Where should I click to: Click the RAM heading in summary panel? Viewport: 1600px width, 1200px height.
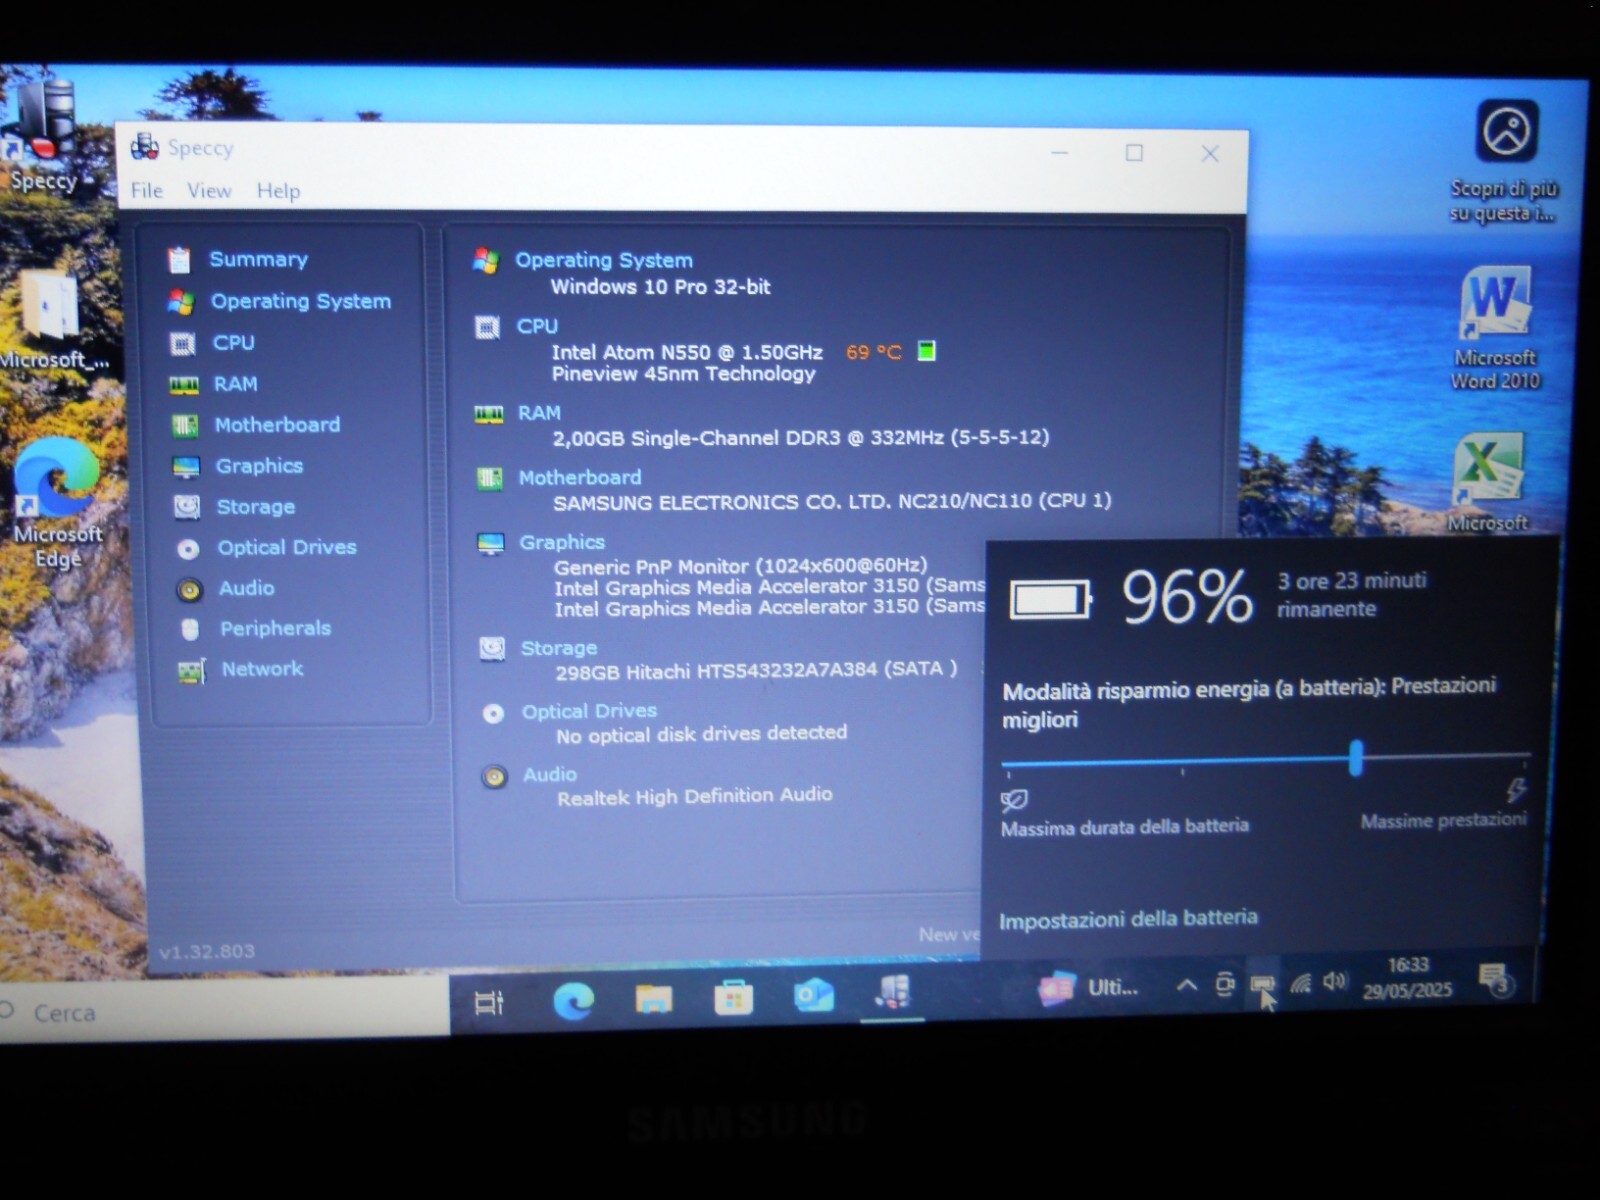tap(539, 413)
